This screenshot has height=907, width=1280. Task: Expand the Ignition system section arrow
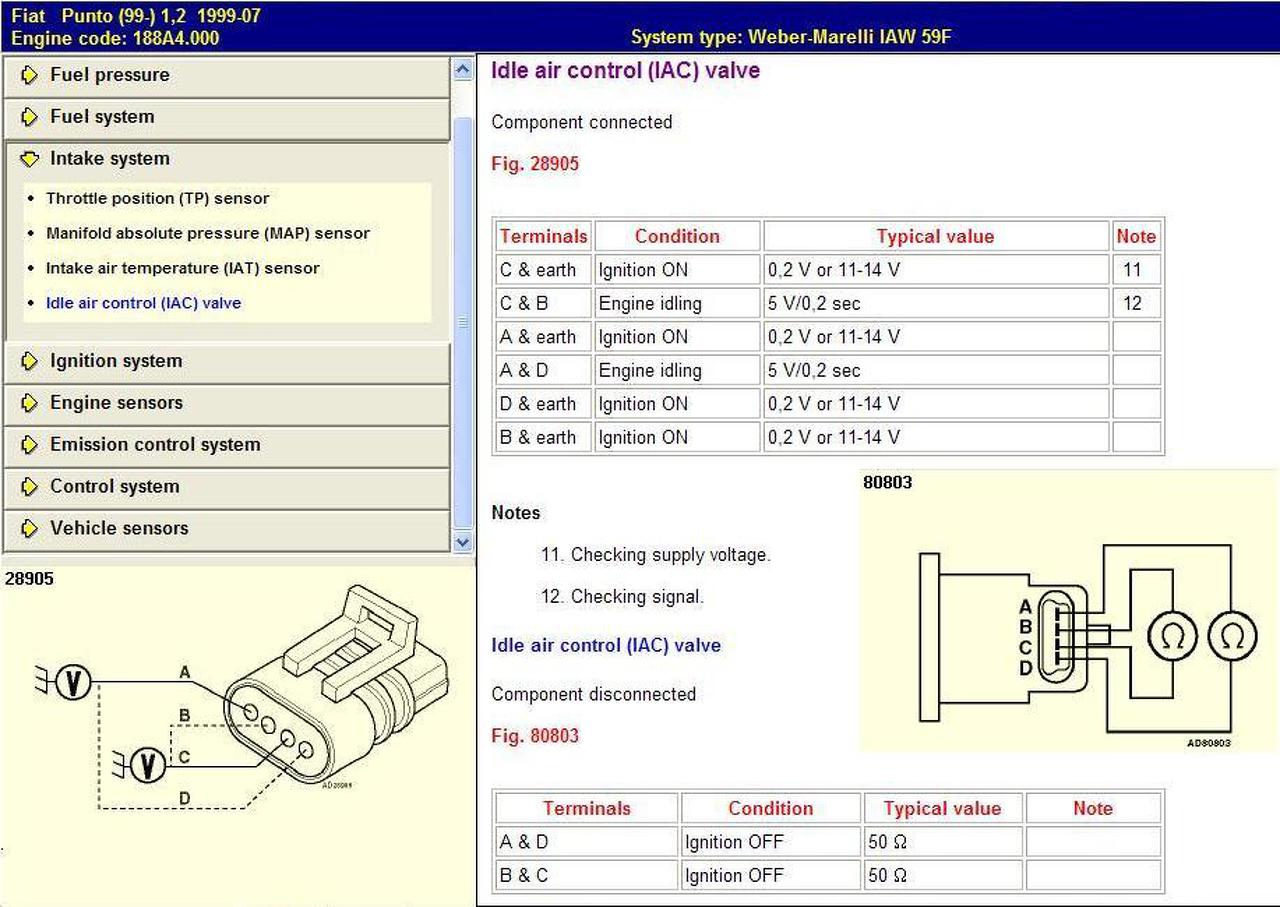pyautogui.click(x=30, y=361)
